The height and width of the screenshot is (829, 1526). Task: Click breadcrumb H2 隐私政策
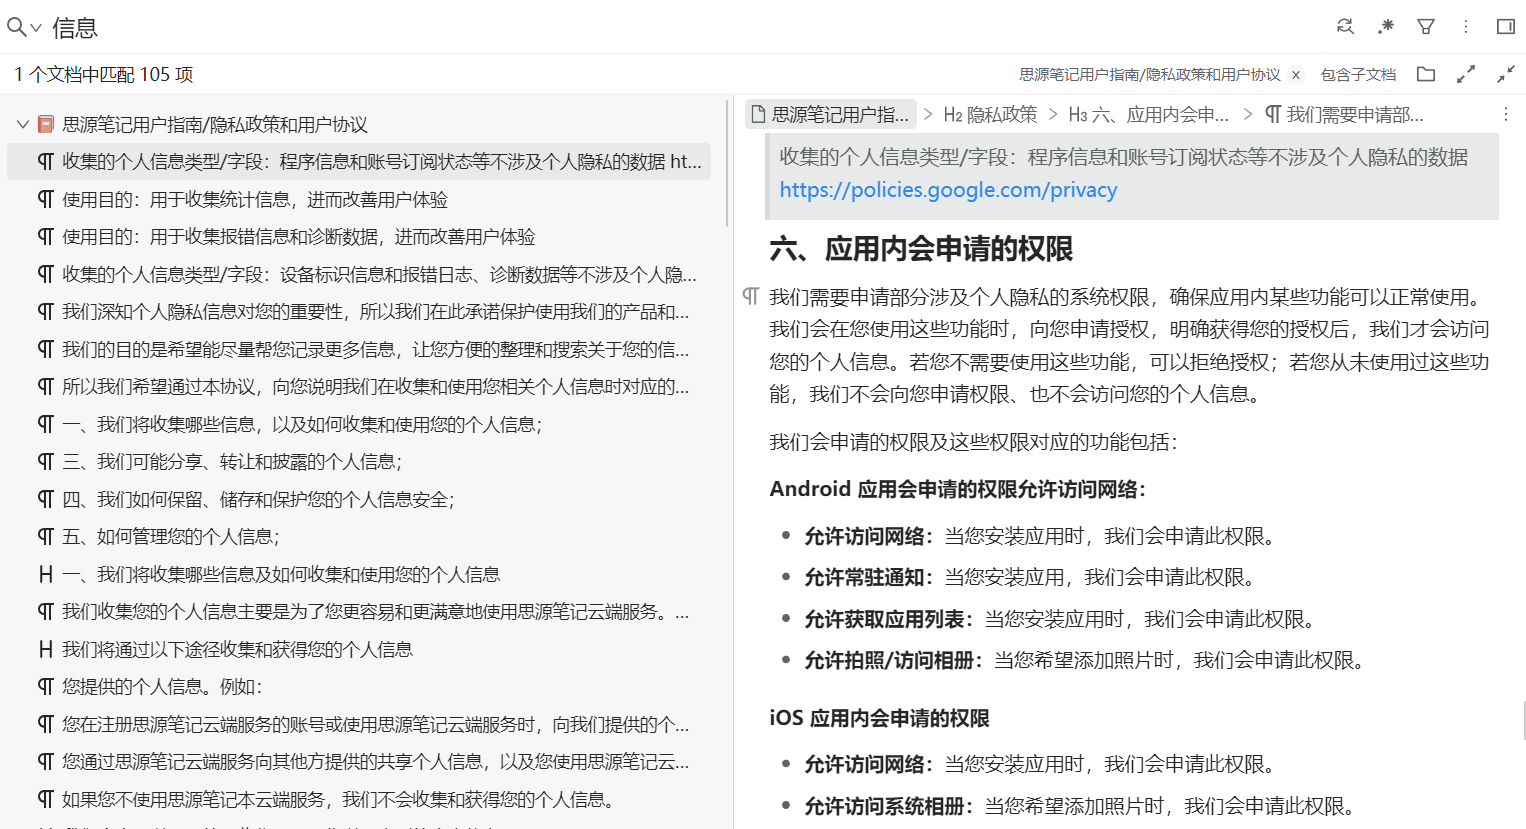pos(990,115)
